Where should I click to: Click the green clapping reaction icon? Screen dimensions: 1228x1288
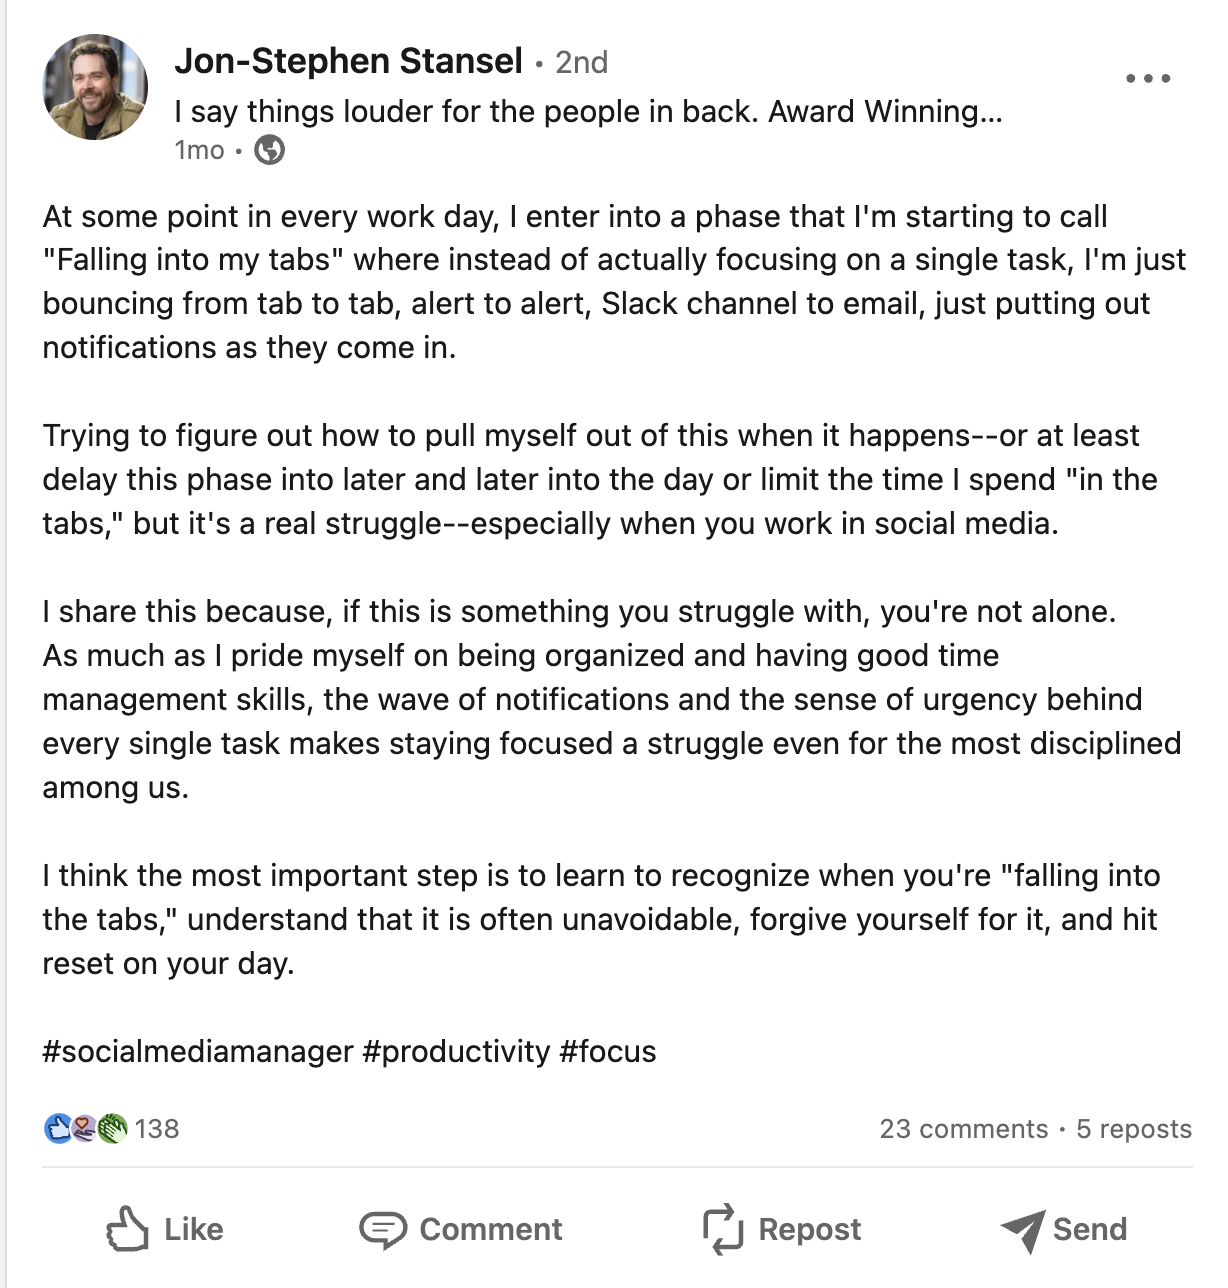point(112,1129)
